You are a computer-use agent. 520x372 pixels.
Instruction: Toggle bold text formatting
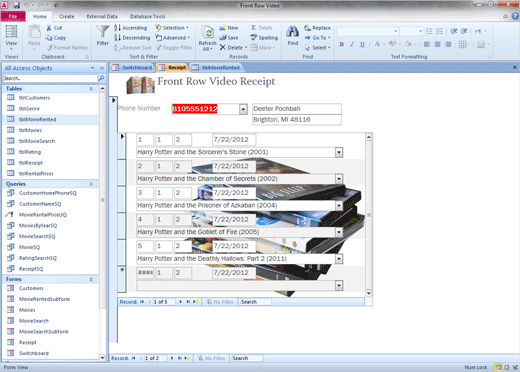pos(342,44)
